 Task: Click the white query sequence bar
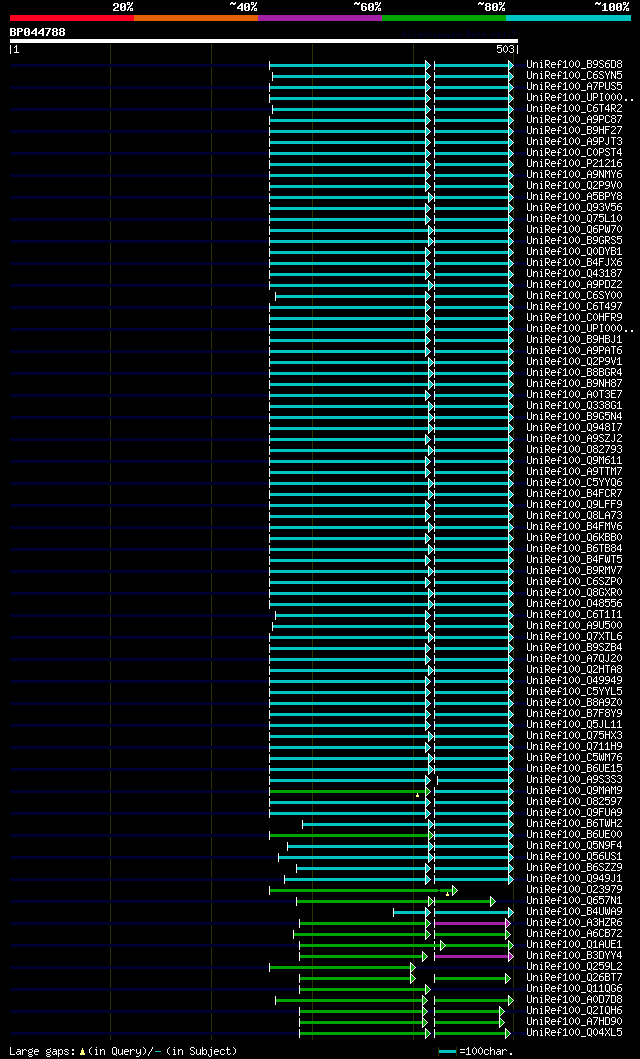point(263,41)
